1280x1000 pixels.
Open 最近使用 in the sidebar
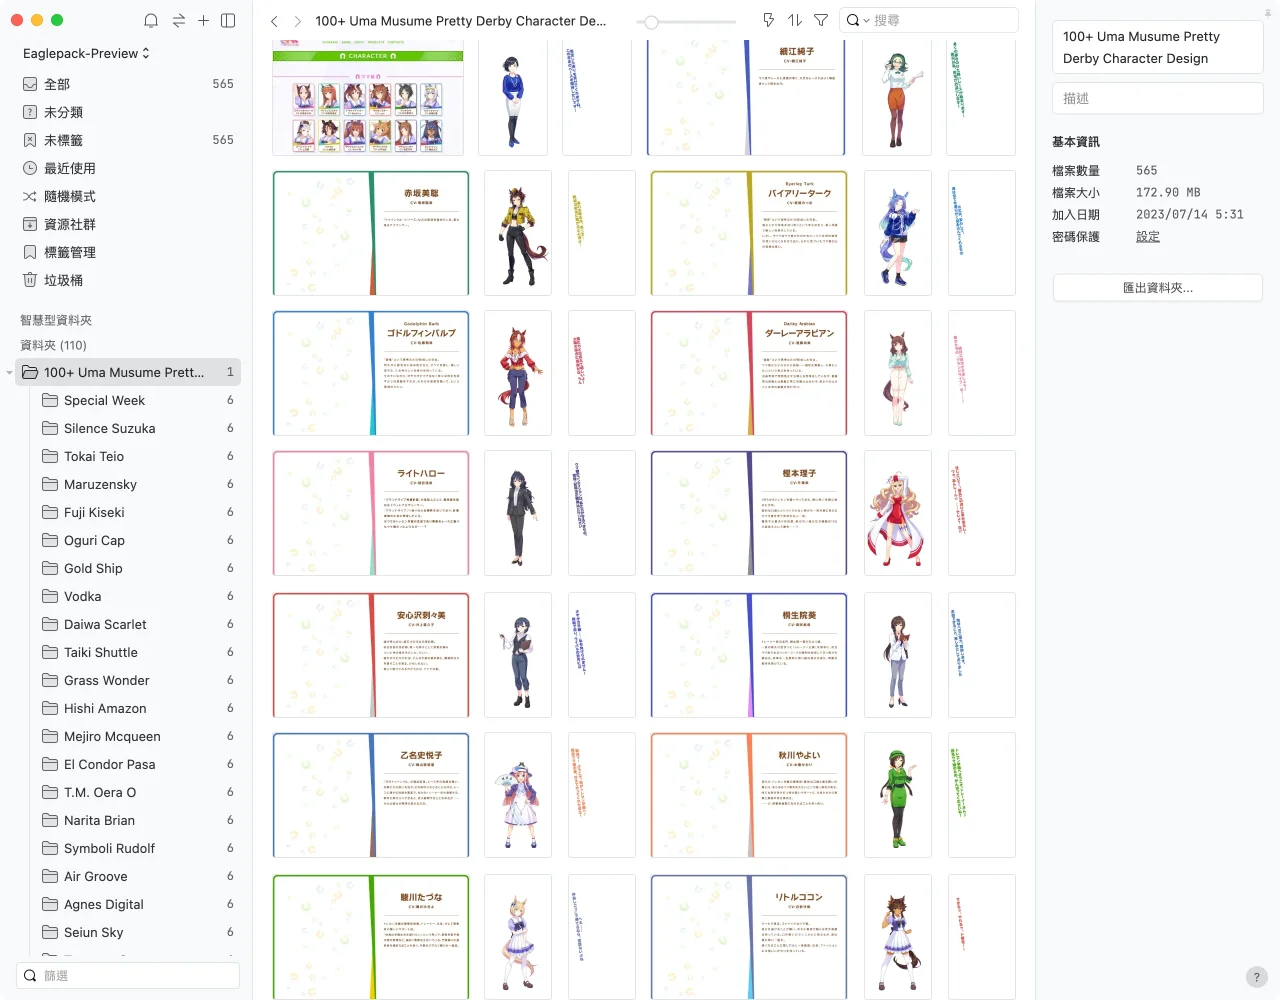pyautogui.click(x=128, y=168)
